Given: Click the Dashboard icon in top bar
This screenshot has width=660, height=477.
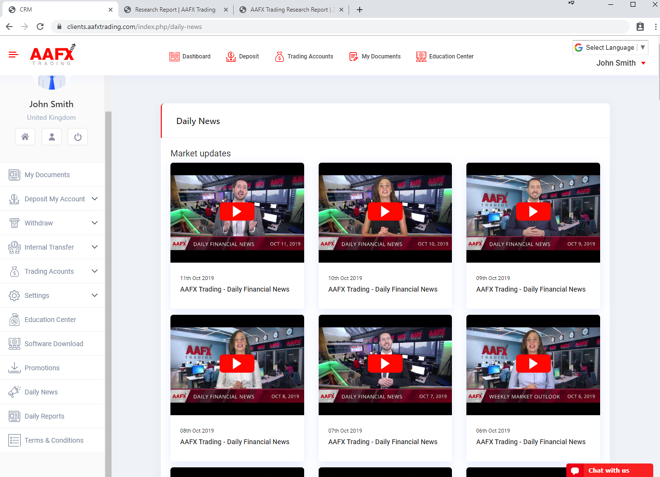Looking at the screenshot, I should tap(174, 56).
